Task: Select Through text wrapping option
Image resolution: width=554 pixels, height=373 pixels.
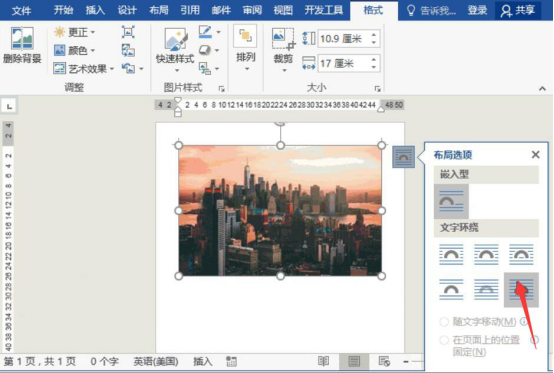Action: [x=521, y=254]
